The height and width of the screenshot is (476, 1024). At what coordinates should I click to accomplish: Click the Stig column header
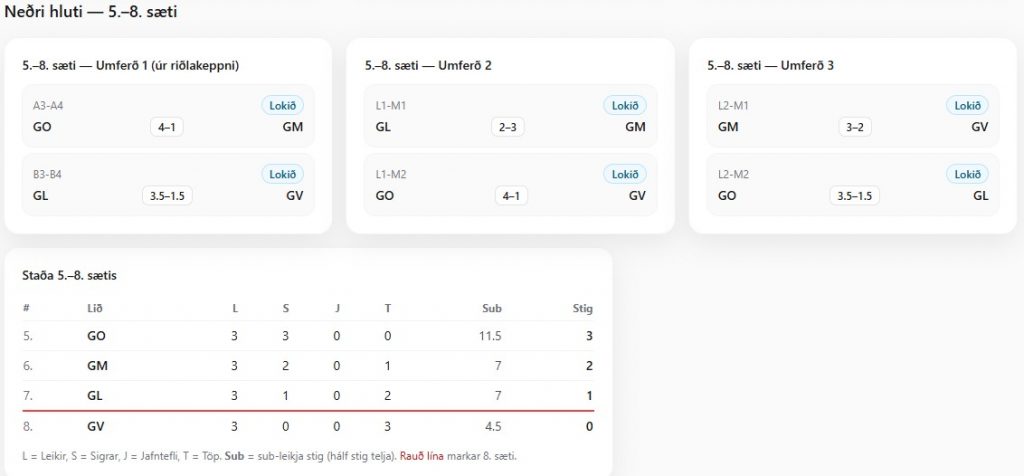[x=583, y=308]
